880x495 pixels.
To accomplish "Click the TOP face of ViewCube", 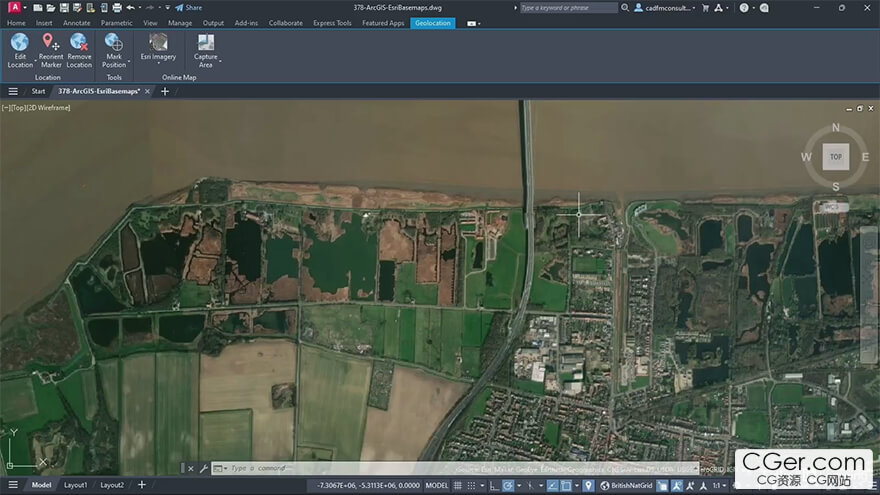I will click(x=836, y=157).
